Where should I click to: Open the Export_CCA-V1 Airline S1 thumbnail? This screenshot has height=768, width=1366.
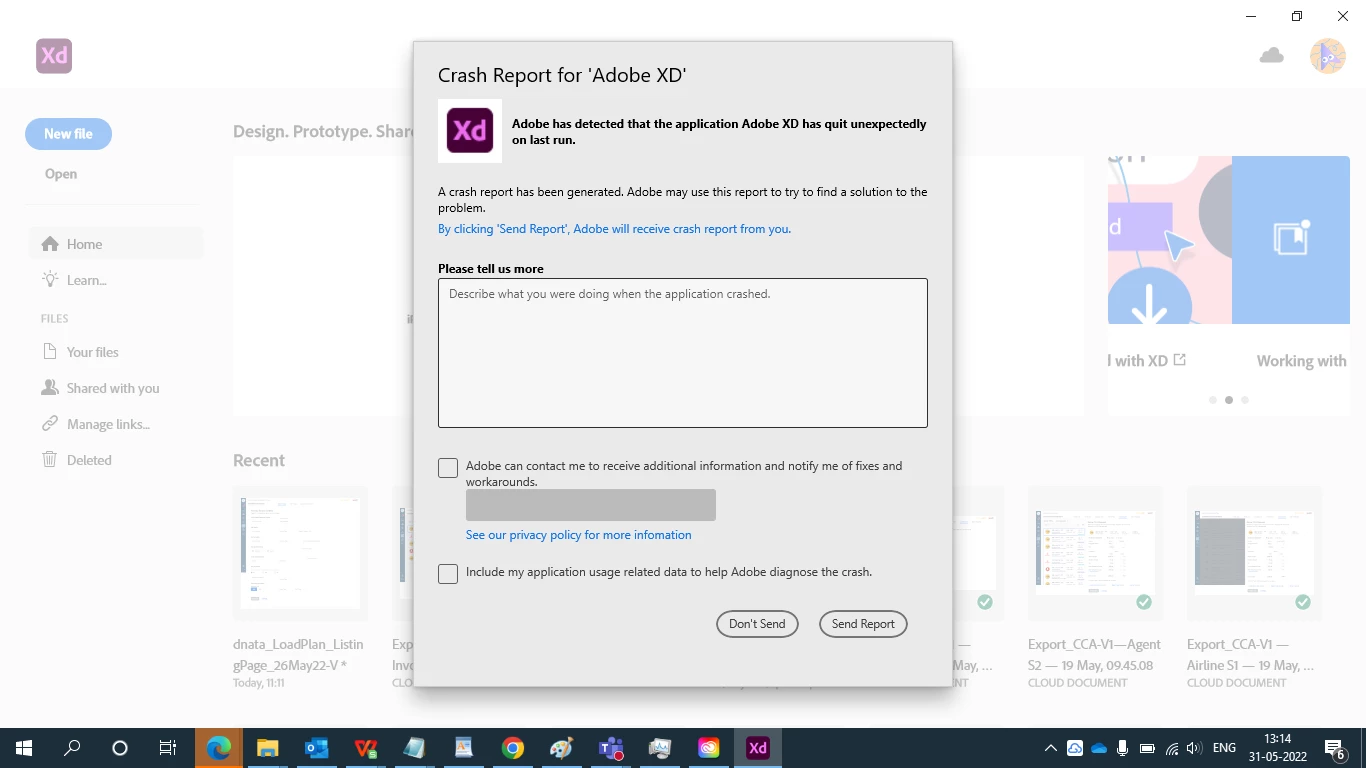click(1254, 553)
